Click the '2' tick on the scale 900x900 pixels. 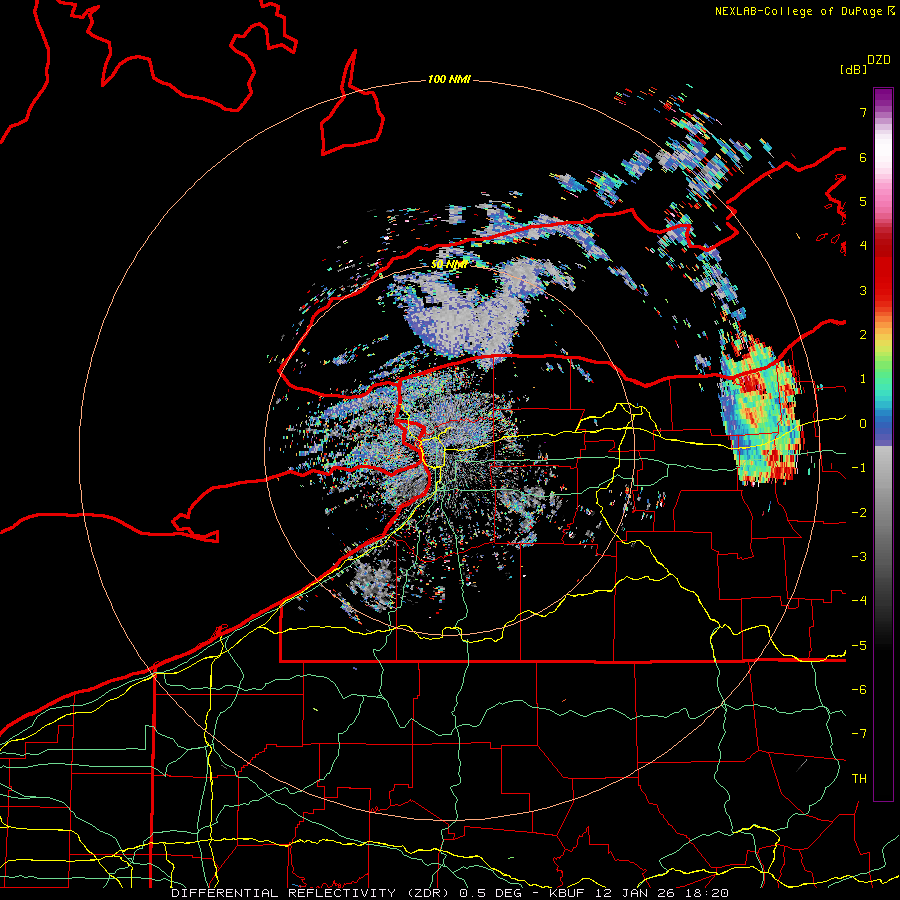[863, 335]
